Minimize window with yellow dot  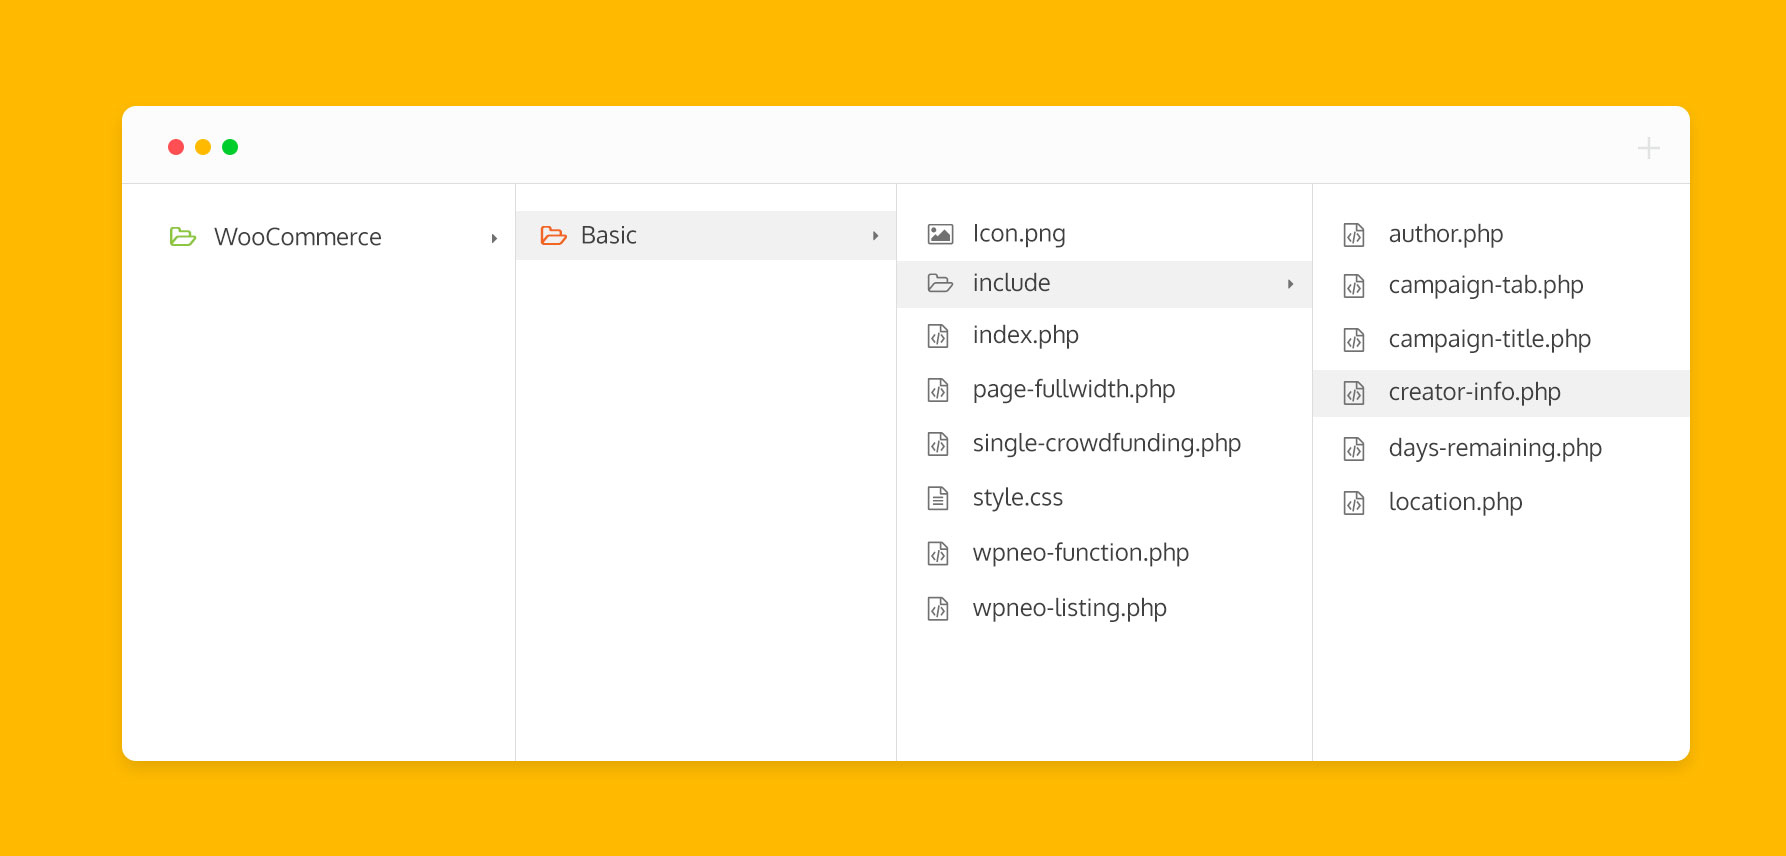203,147
